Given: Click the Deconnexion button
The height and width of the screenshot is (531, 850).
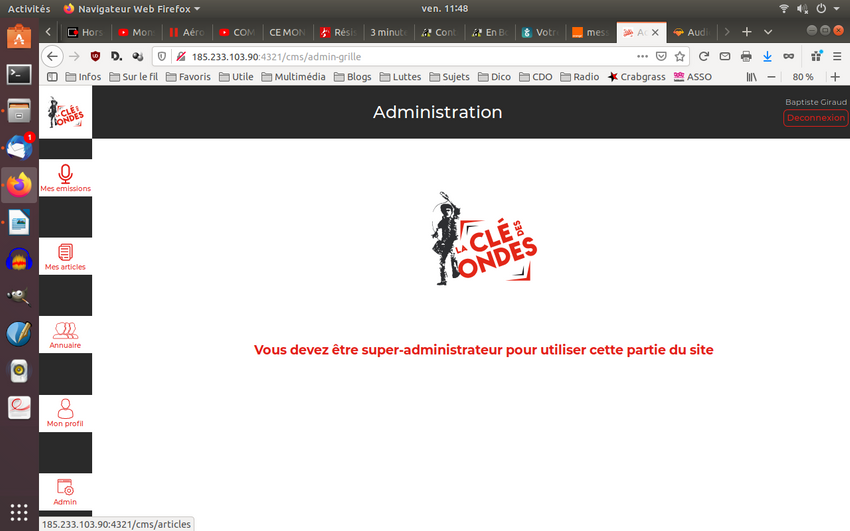Looking at the screenshot, I should tap(815, 118).
